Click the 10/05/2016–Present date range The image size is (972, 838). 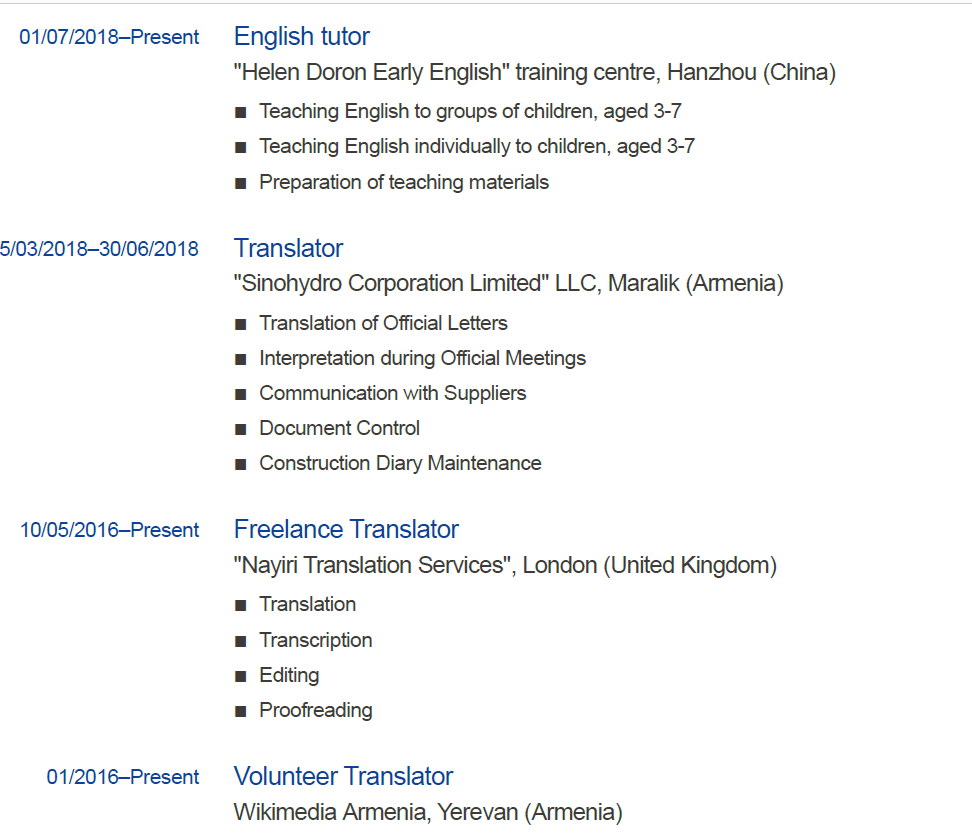[109, 530]
